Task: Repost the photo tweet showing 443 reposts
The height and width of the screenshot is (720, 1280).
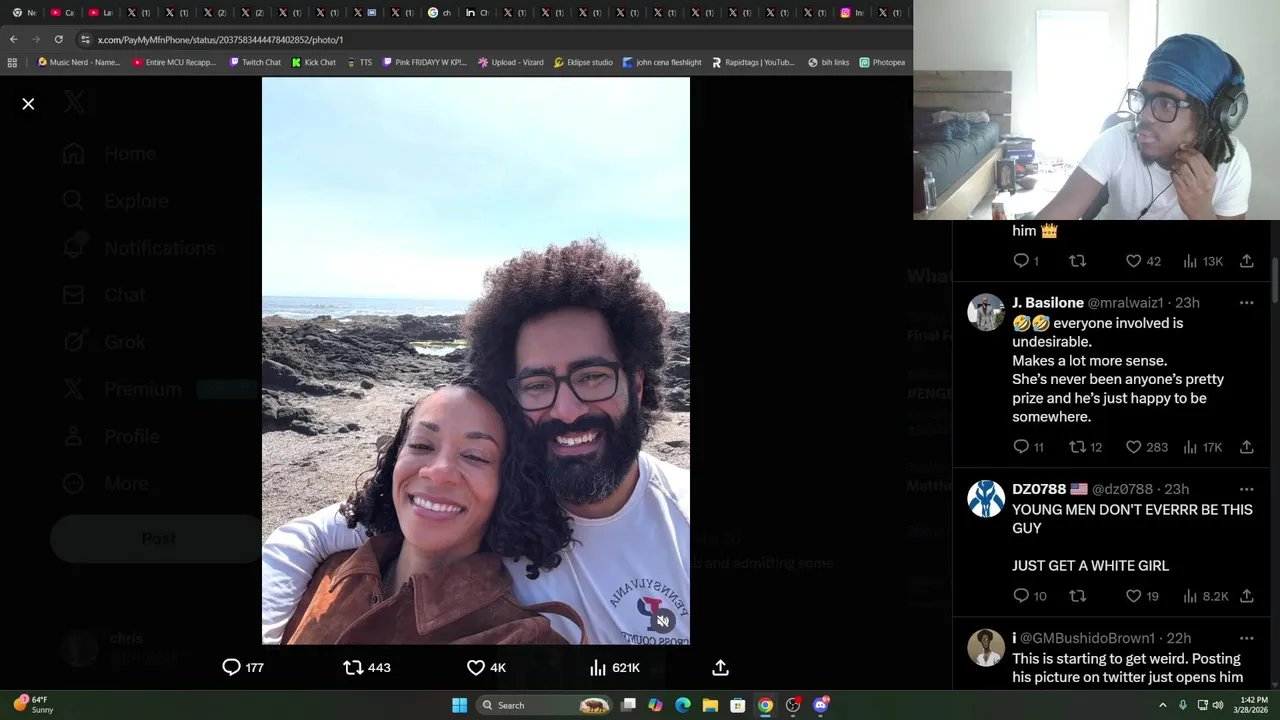Action: coord(366,668)
